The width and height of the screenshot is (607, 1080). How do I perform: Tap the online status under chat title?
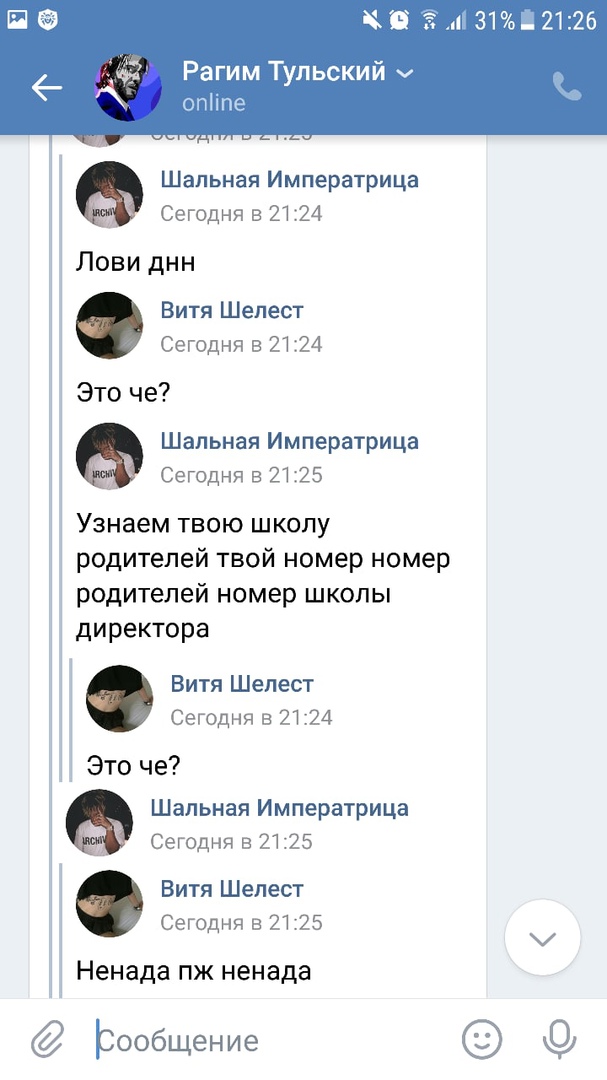point(213,103)
